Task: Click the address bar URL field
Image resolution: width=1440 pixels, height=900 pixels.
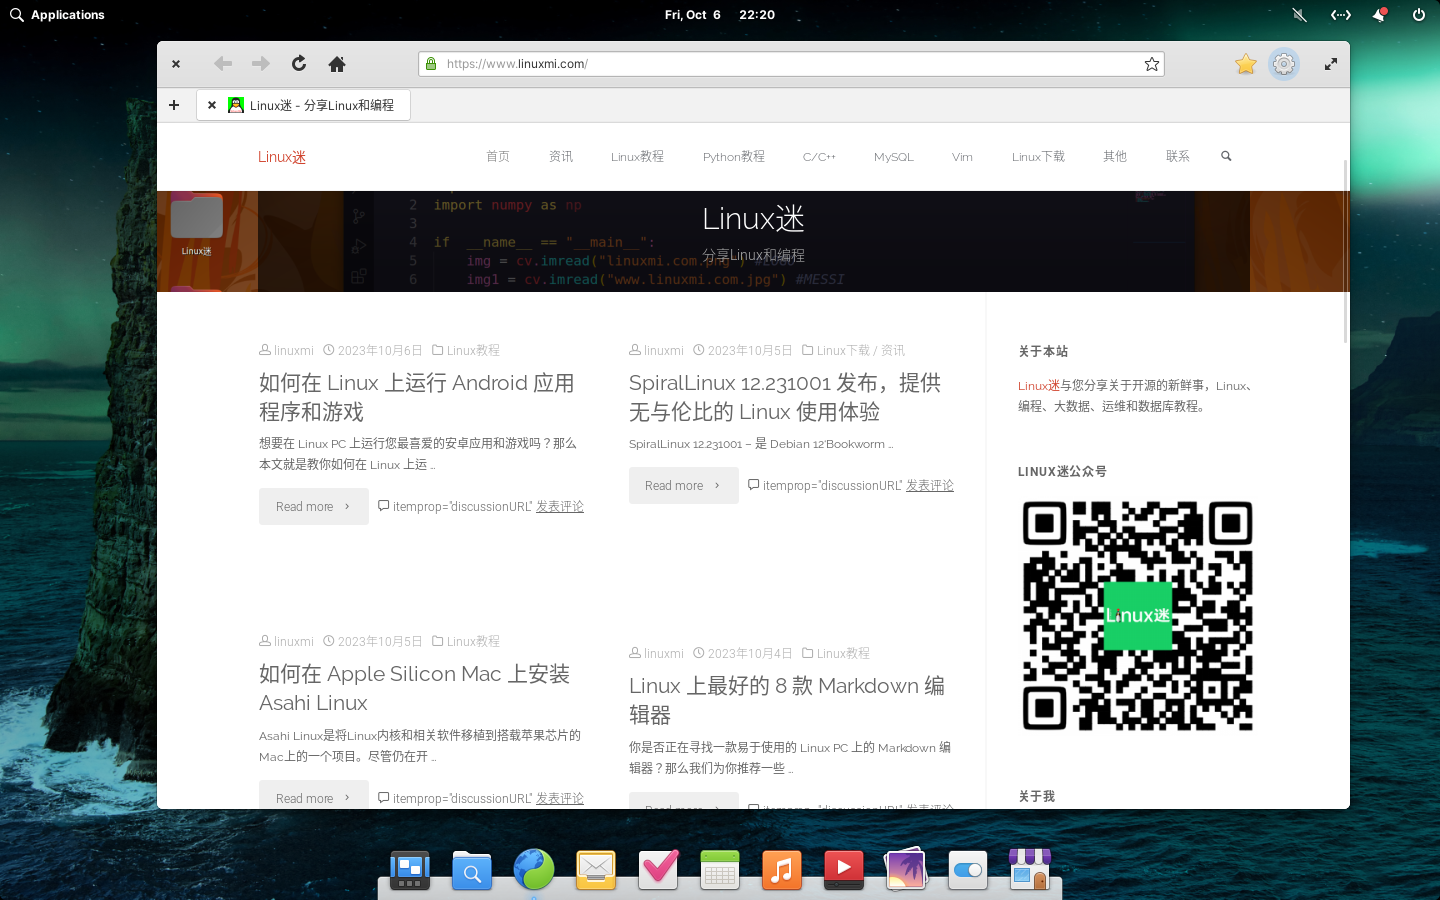Action: (790, 64)
